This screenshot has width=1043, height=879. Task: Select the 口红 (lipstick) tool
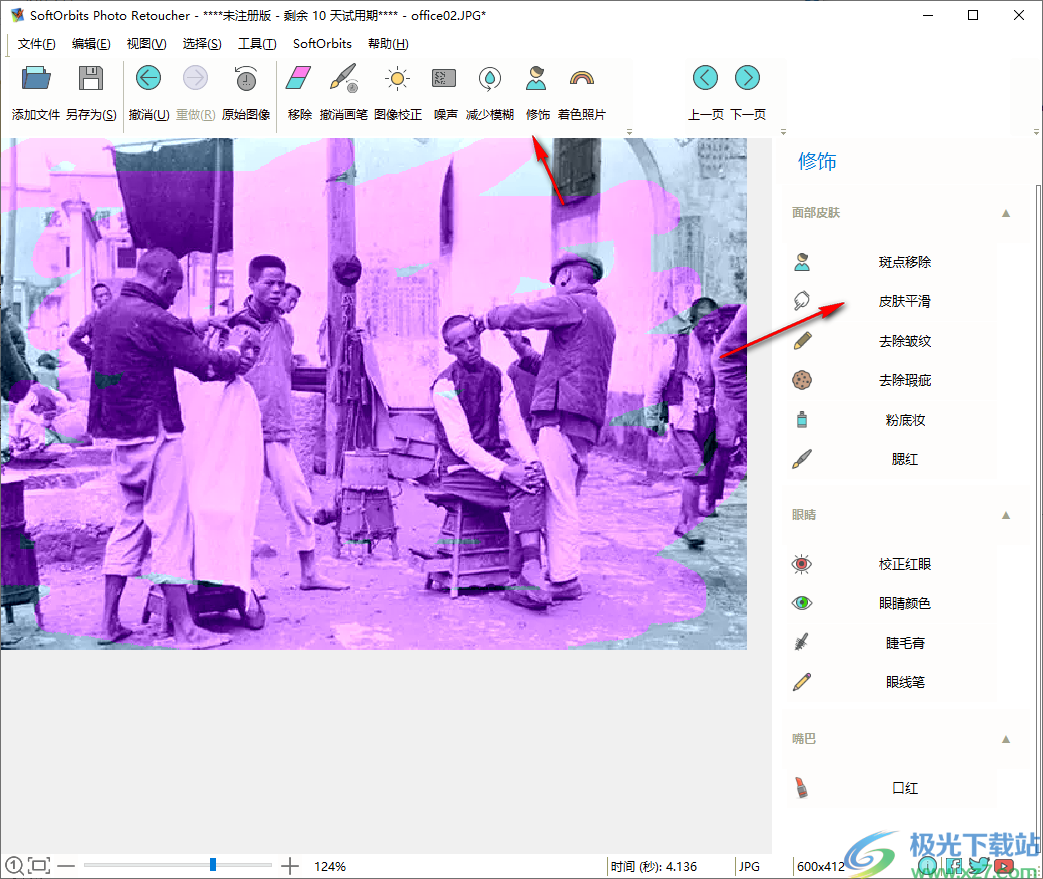coord(903,788)
